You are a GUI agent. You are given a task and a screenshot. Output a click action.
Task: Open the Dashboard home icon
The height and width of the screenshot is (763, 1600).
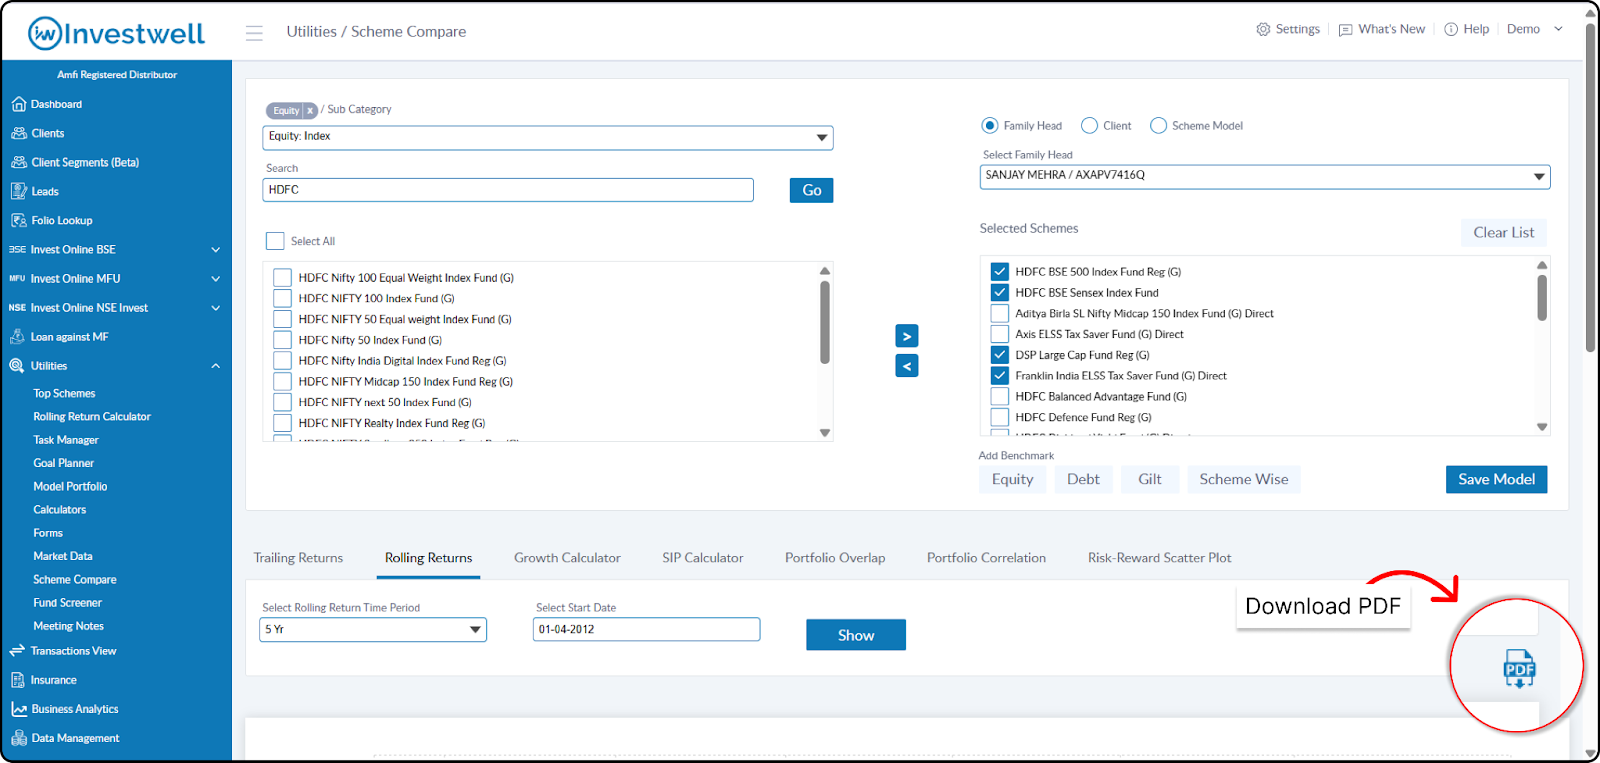pos(18,104)
